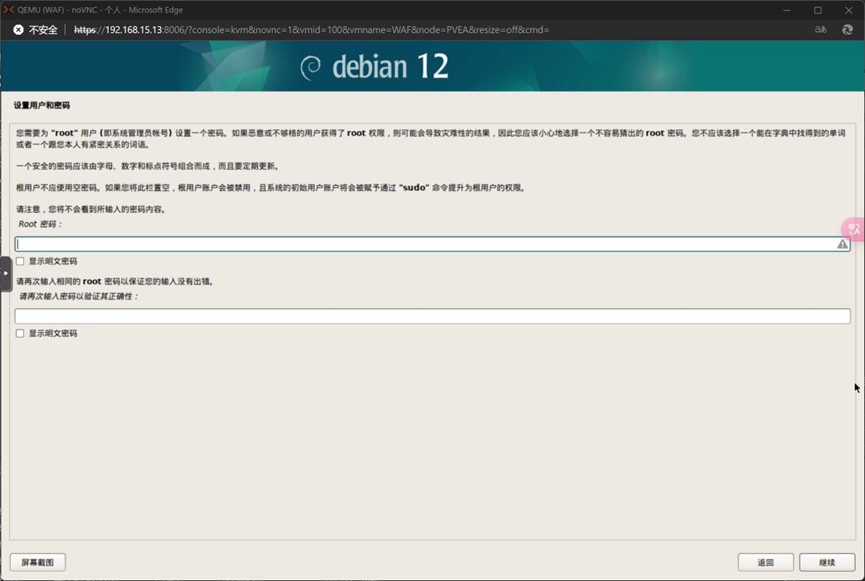
Task: Click the 返回 button to go back
Action: coord(766,562)
